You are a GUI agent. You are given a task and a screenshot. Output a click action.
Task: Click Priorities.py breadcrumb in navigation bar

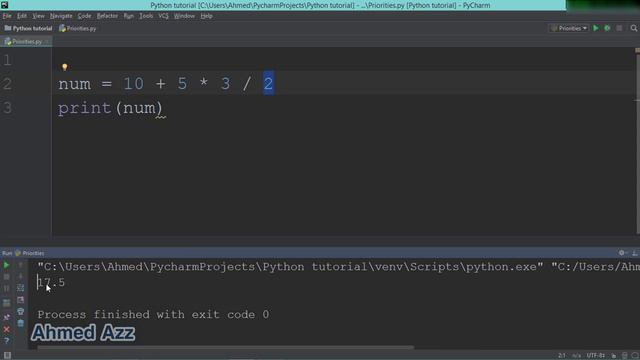click(78, 28)
